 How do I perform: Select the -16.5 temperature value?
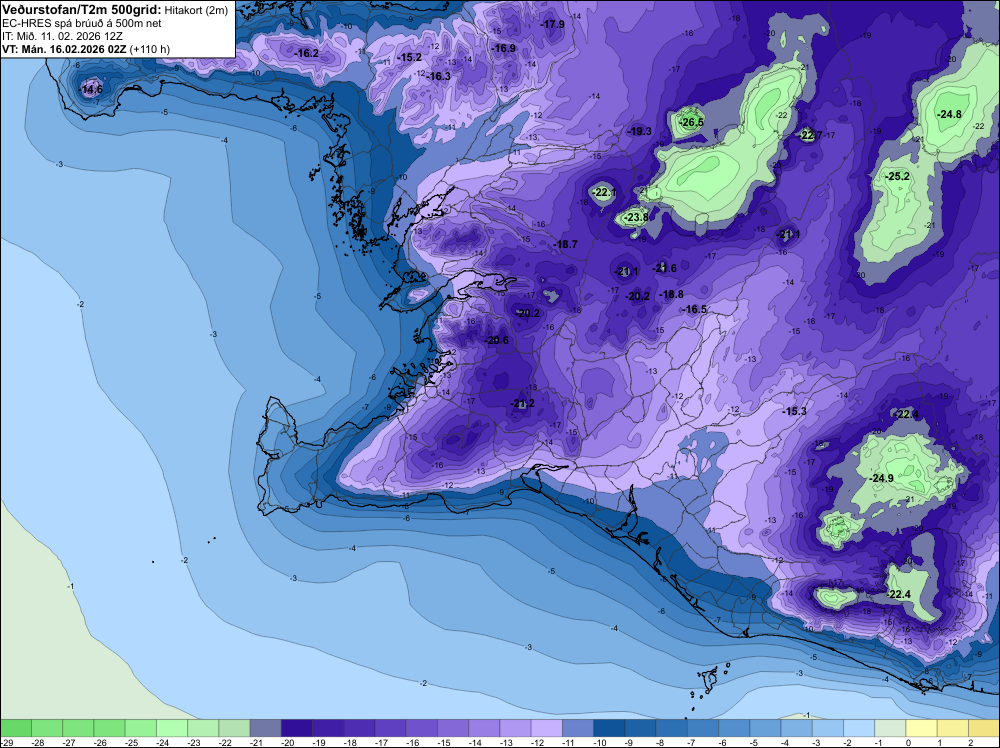point(695,309)
